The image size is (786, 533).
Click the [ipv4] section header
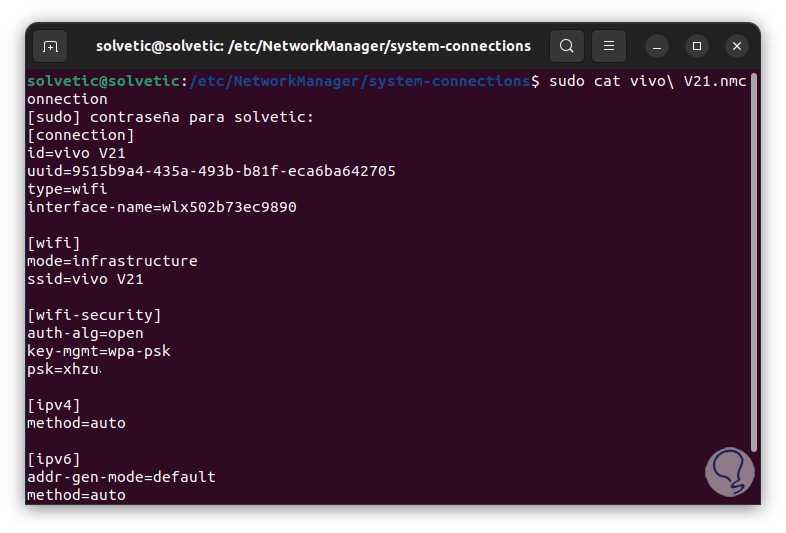pyautogui.click(x=54, y=405)
